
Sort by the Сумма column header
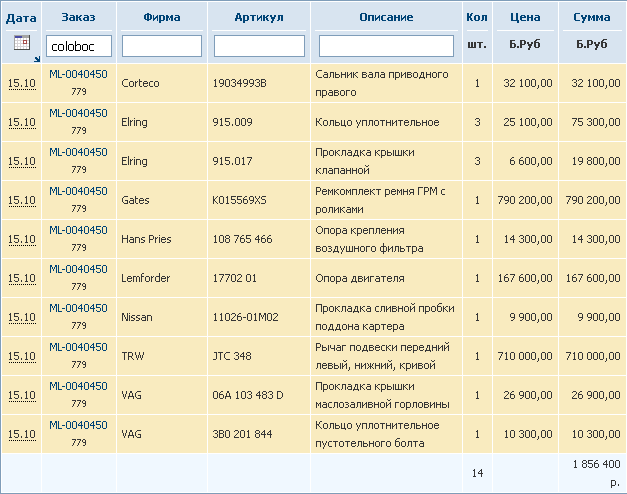592,17
